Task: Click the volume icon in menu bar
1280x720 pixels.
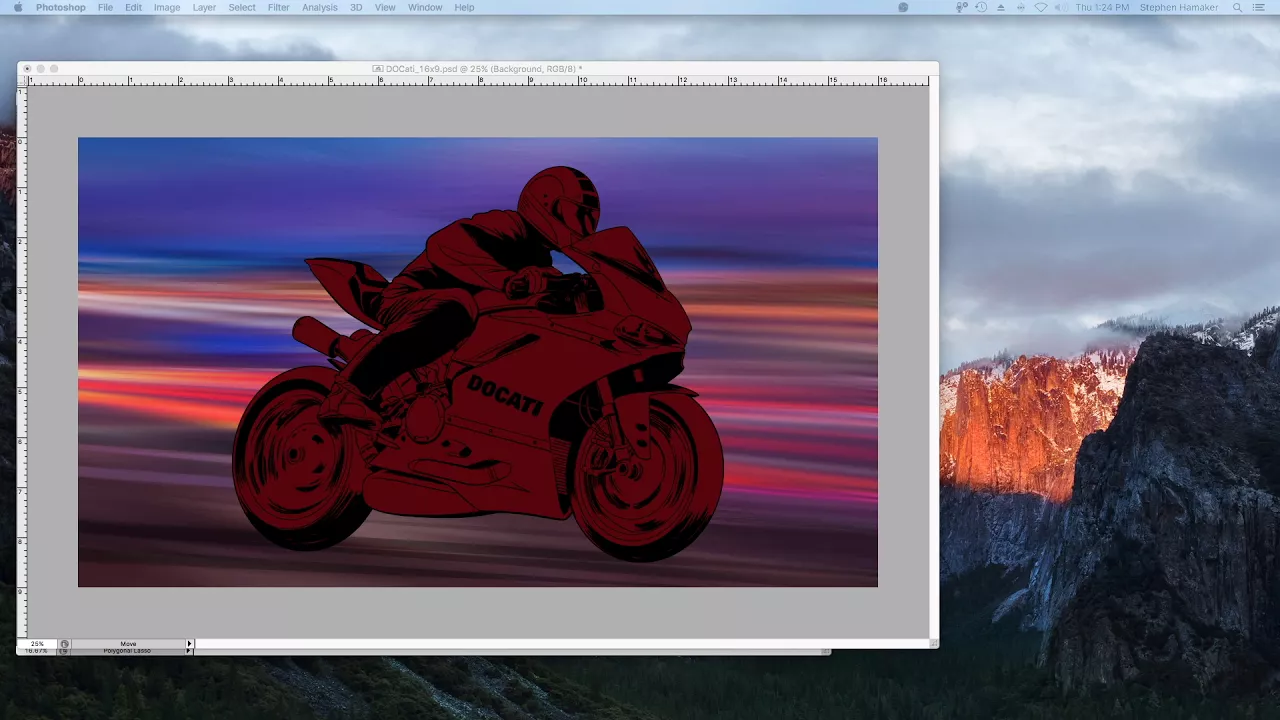Action: [1060, 7]
